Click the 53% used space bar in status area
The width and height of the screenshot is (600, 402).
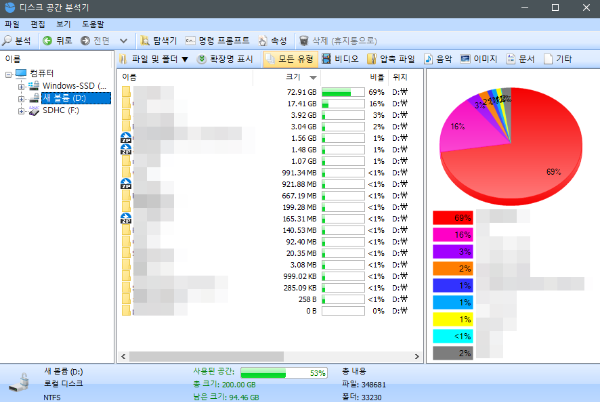284,373
